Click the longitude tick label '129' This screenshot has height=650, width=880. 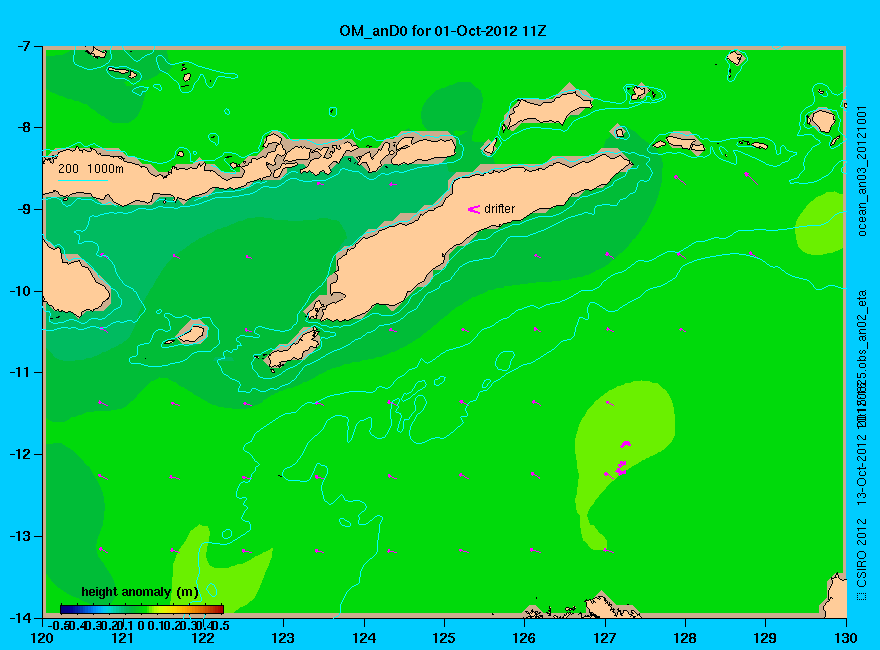tap(766, 638)
